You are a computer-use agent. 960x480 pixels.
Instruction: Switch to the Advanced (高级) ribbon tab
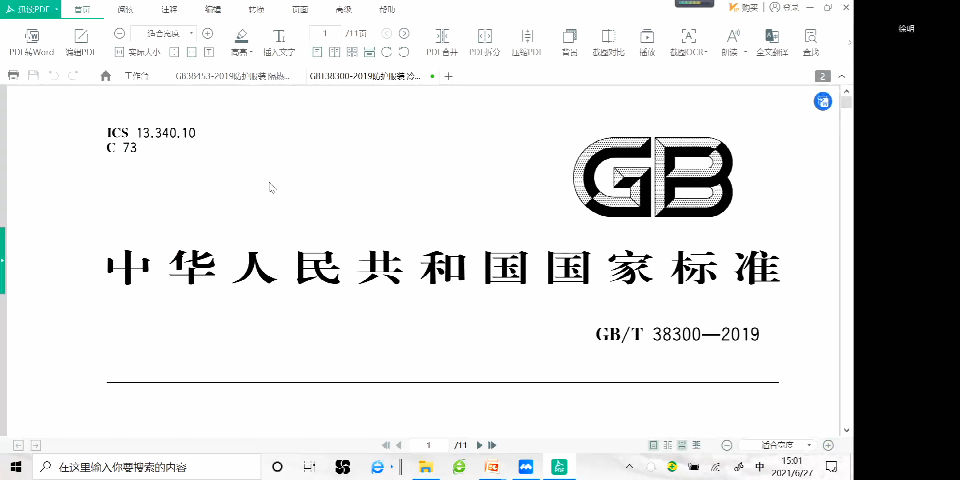point(343,9)
